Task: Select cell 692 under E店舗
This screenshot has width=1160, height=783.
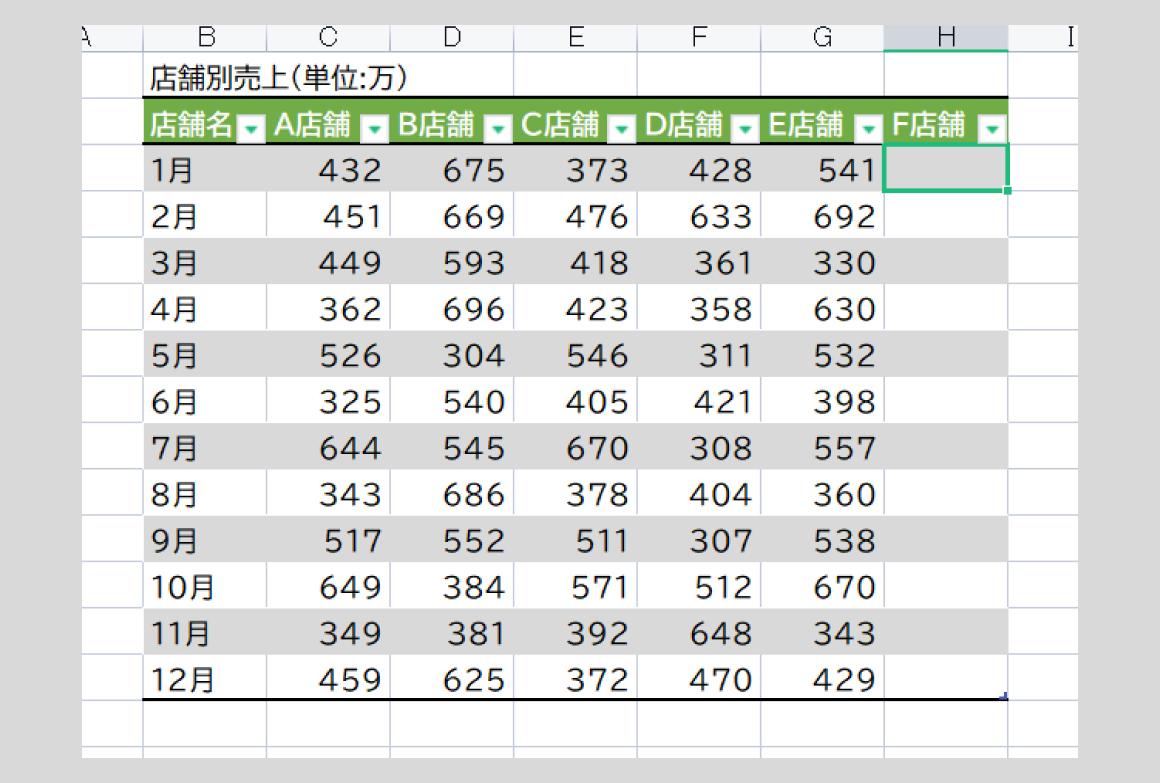Action: [x=823, y=215]
